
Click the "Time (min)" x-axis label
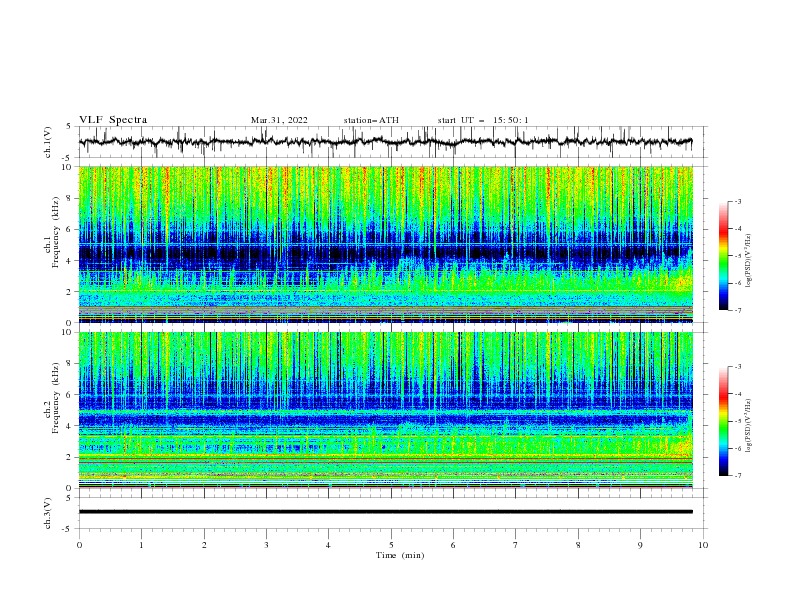pyautogui.click(x=400, y=555)
